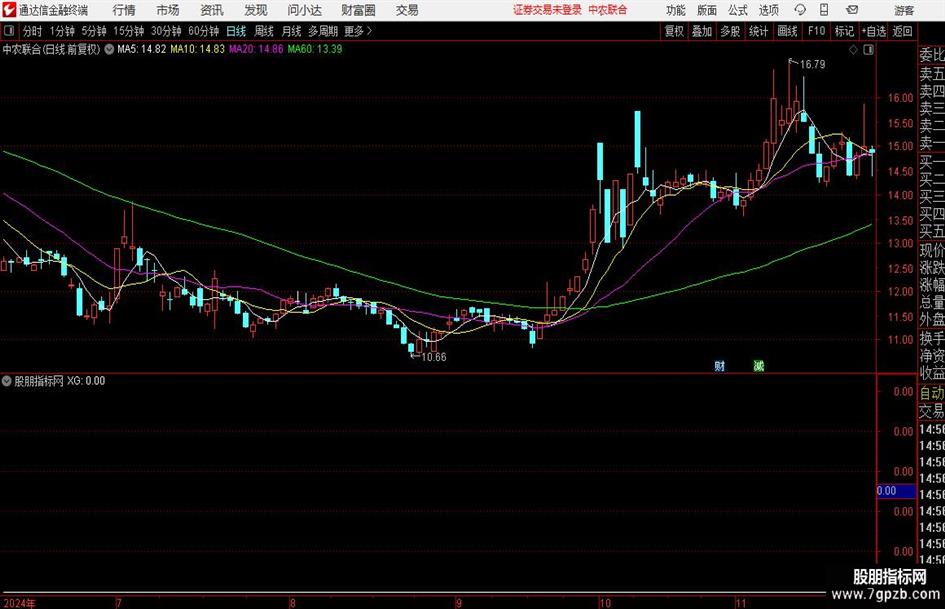Screen dimensions: 945x609
Task: Click the 通达信 red logo icon
Action: coord(9,10)
